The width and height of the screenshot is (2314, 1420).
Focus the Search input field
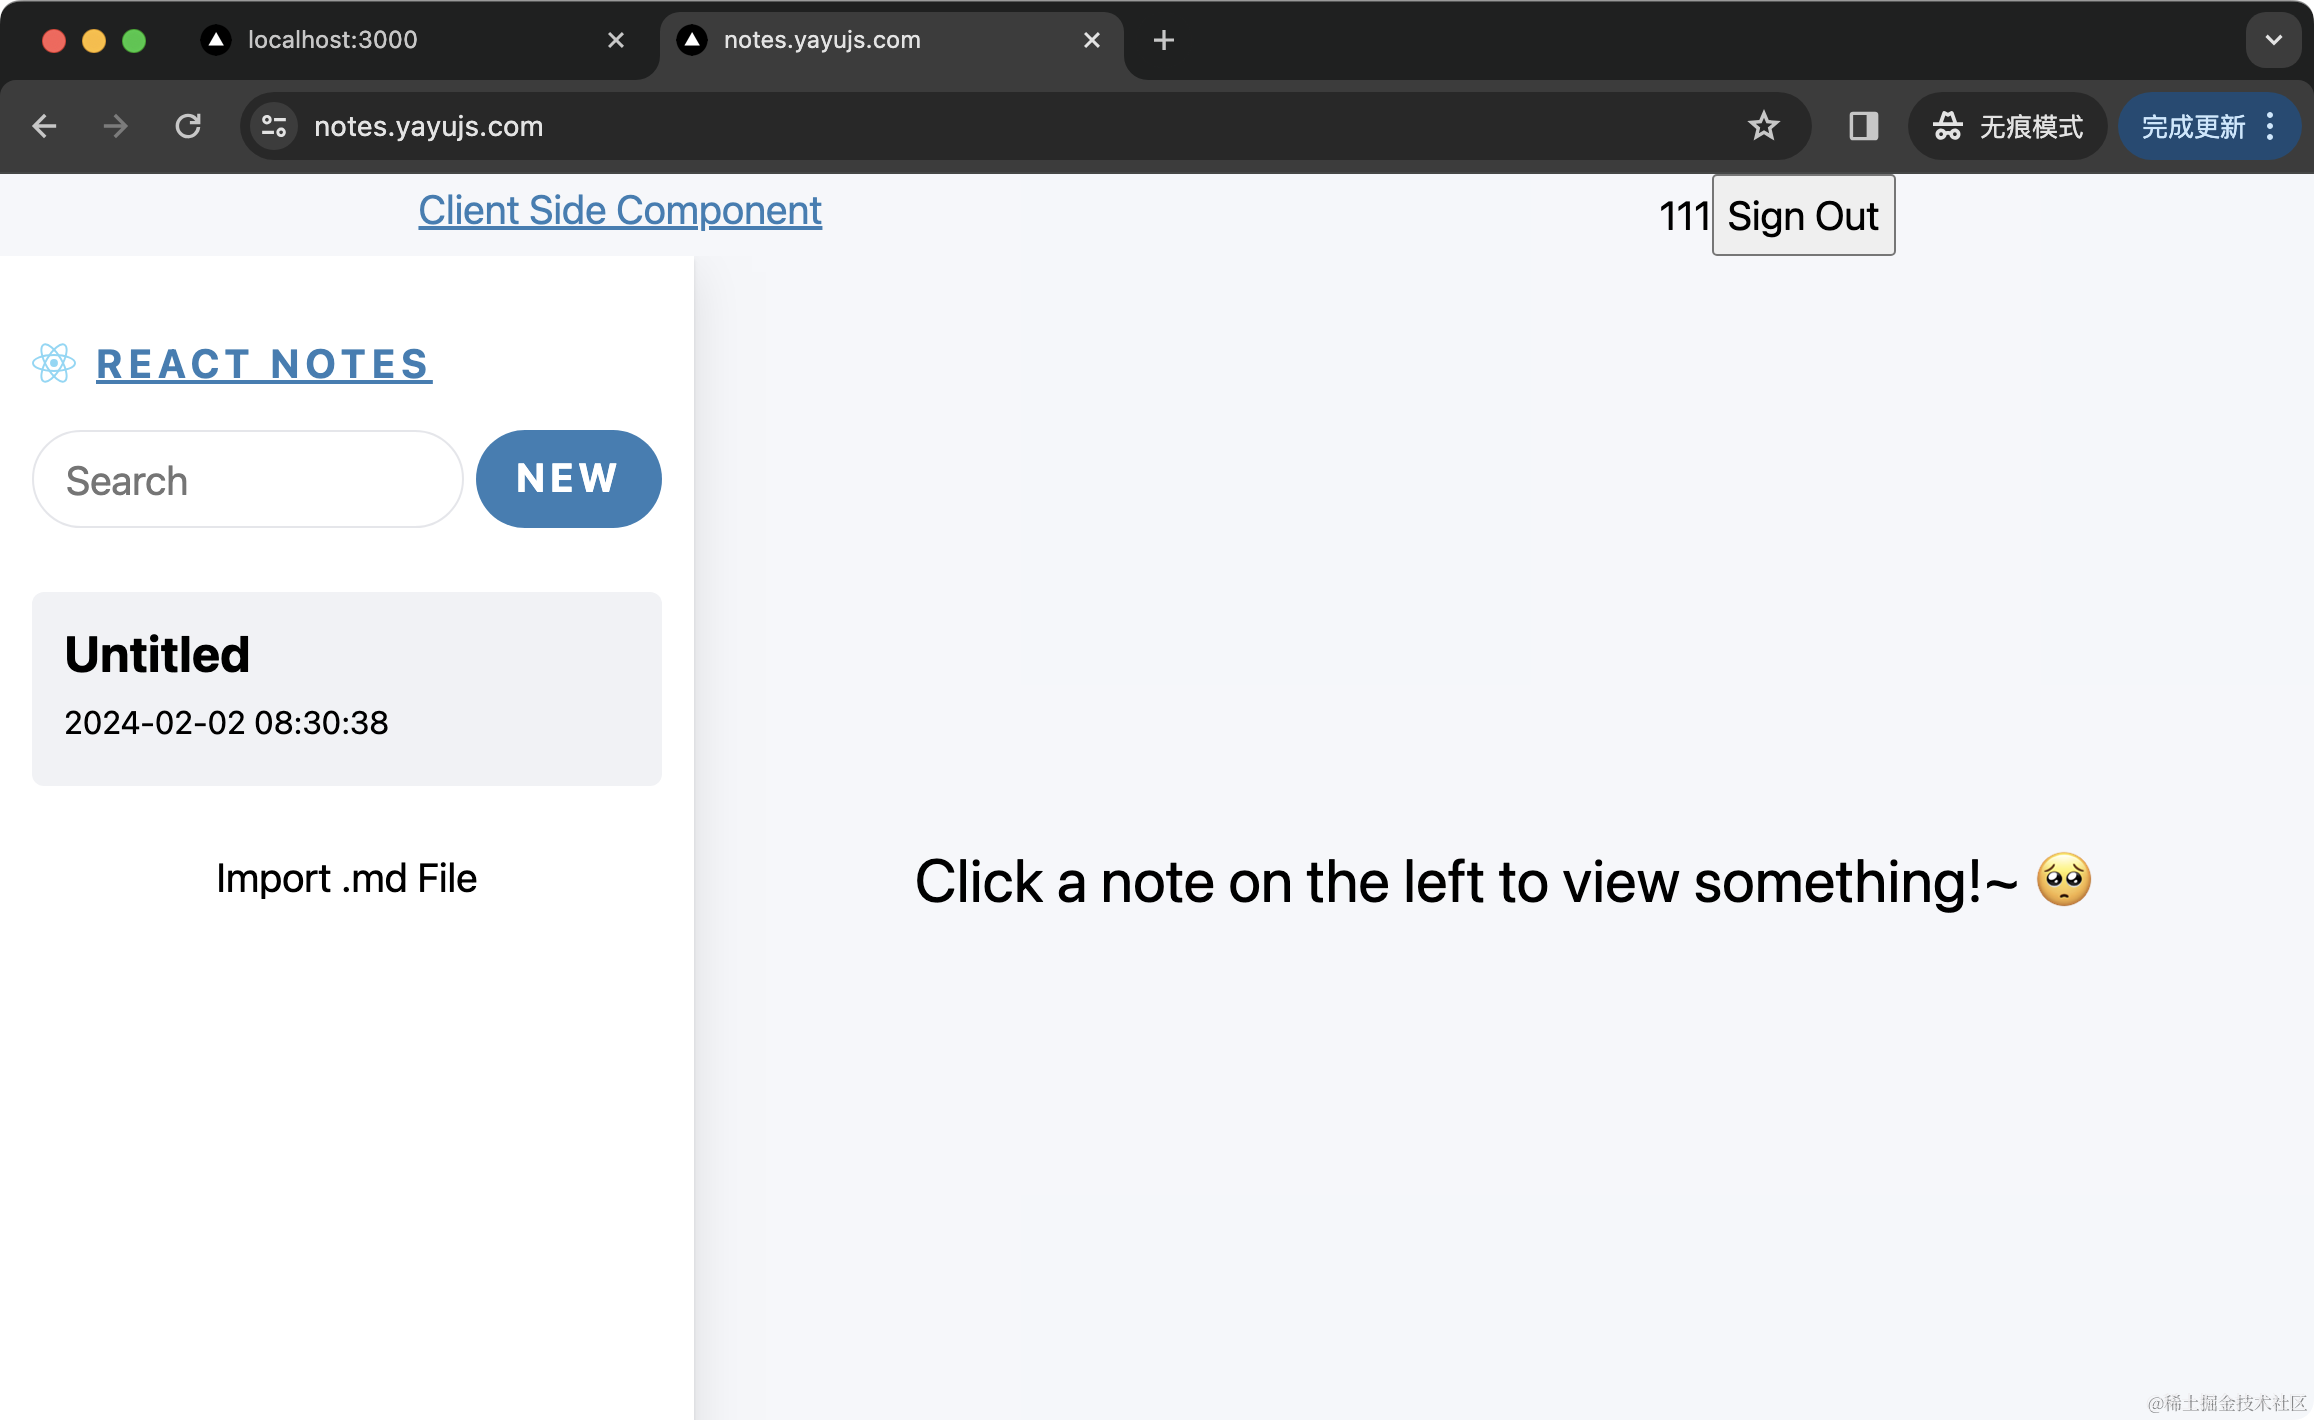247,480
